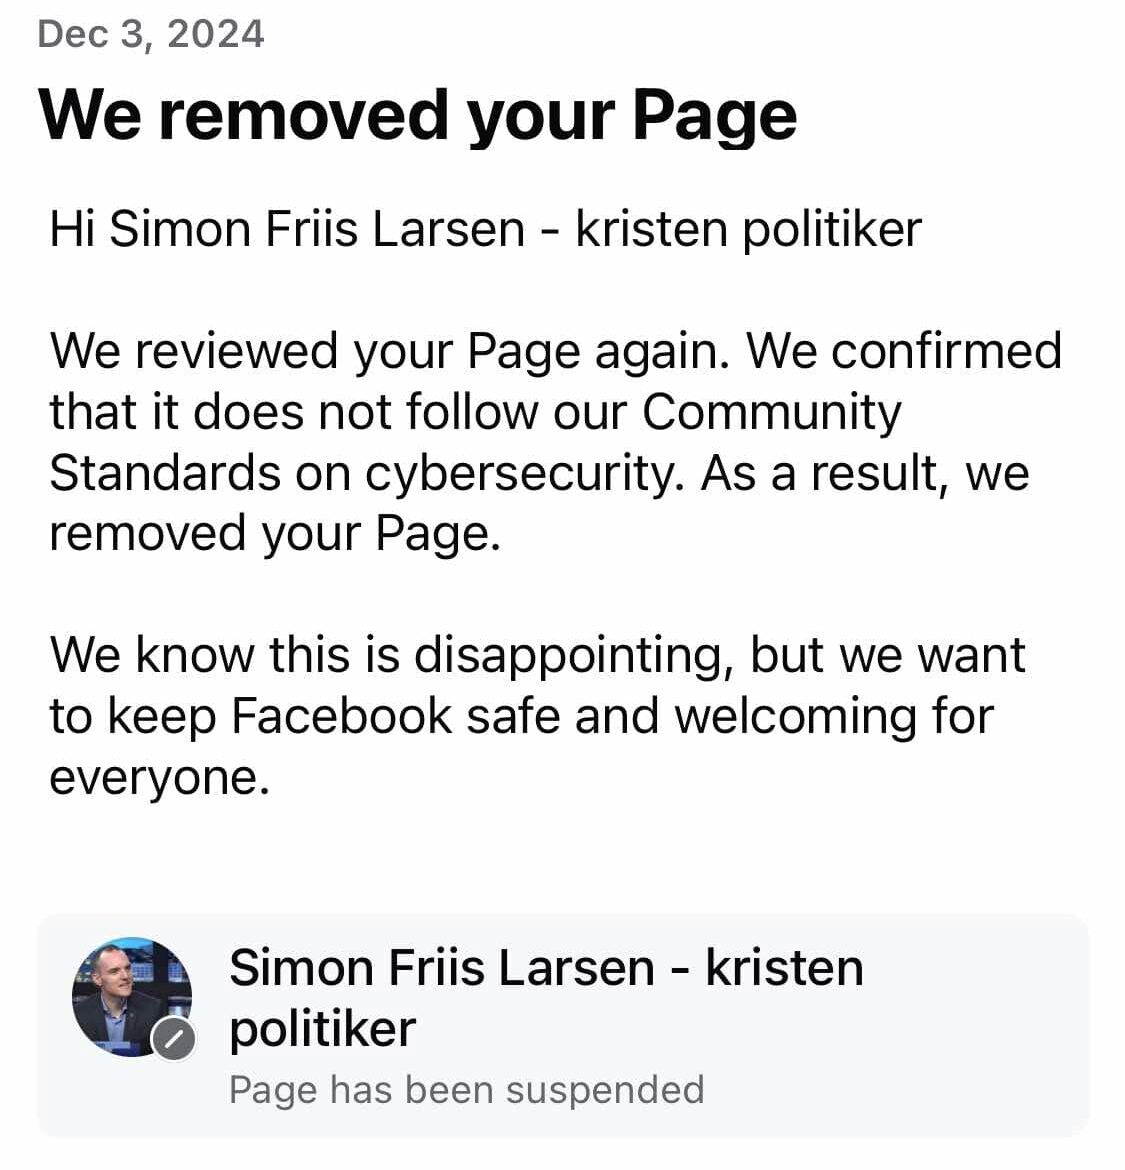Click the gray suspended badge icon
The width and height of the screenshot is (1125, 1170).
pyautogui.click(x=174, y=1040)
